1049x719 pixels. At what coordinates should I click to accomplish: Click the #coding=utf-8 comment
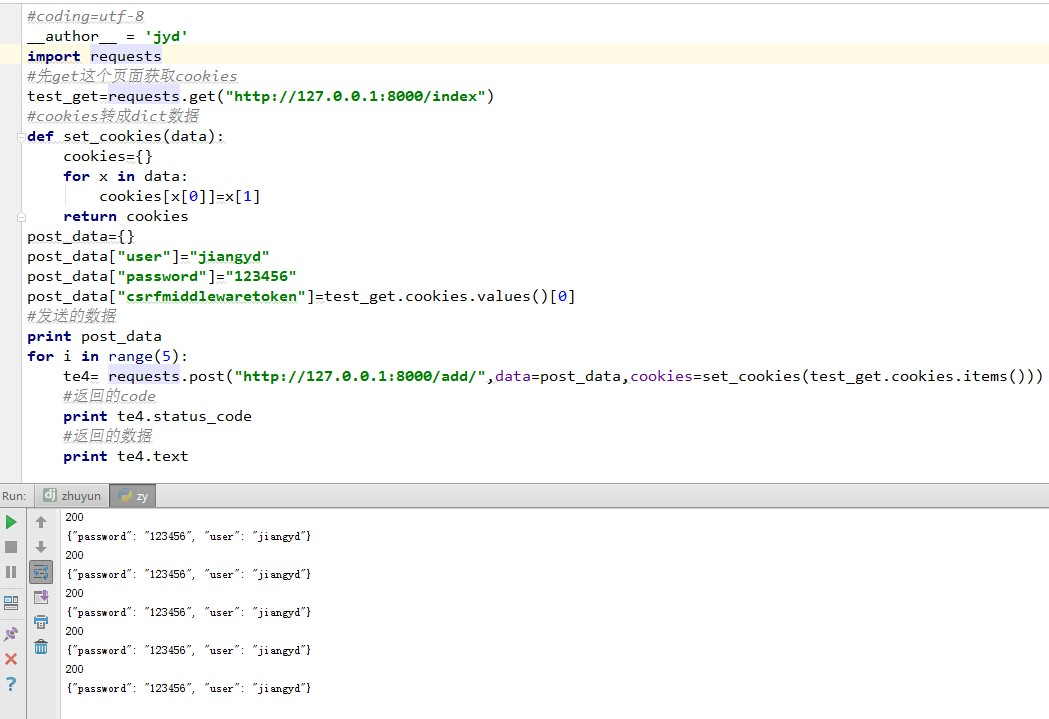point(86,16)
